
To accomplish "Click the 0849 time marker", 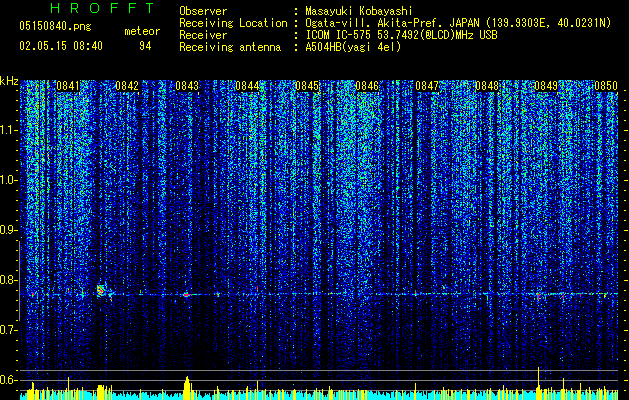I will pos(546,86).
